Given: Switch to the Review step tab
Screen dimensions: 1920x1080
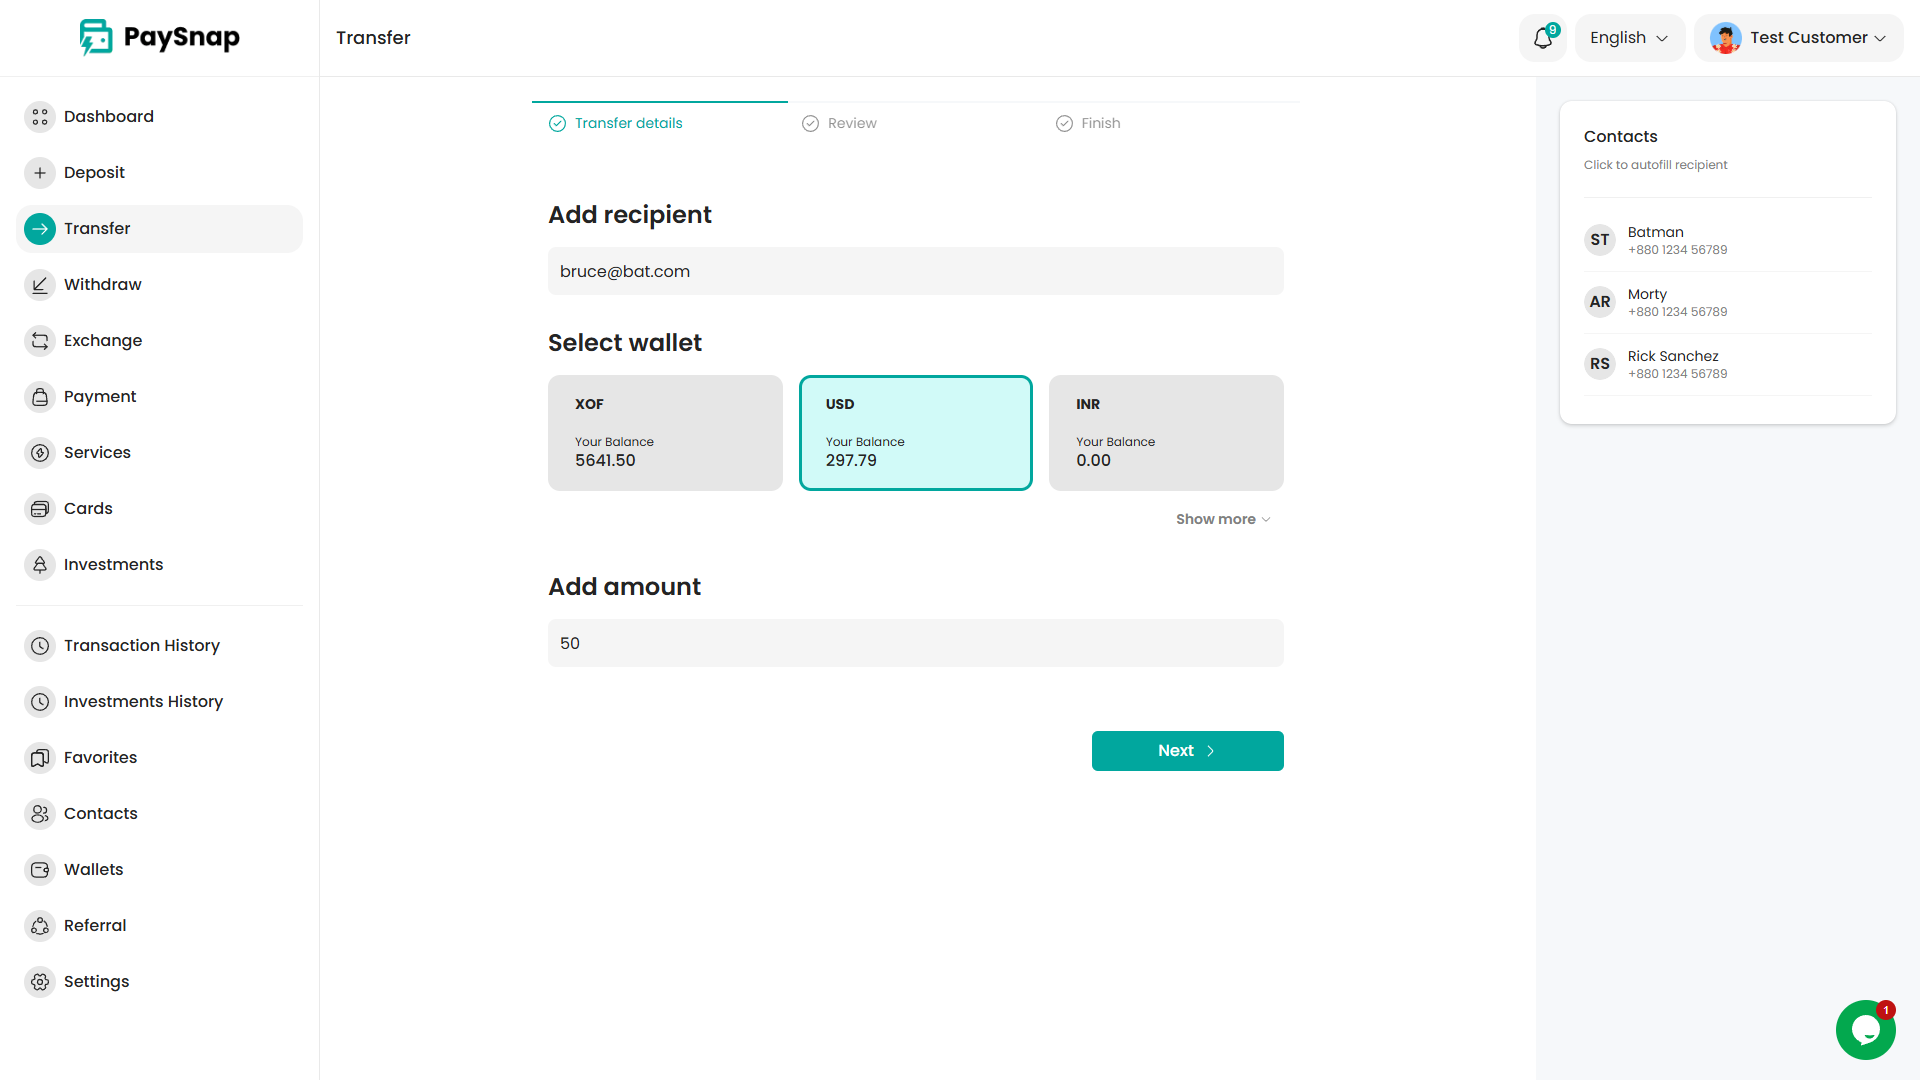Looking at the screenshot, I should [x=851, y=123].
